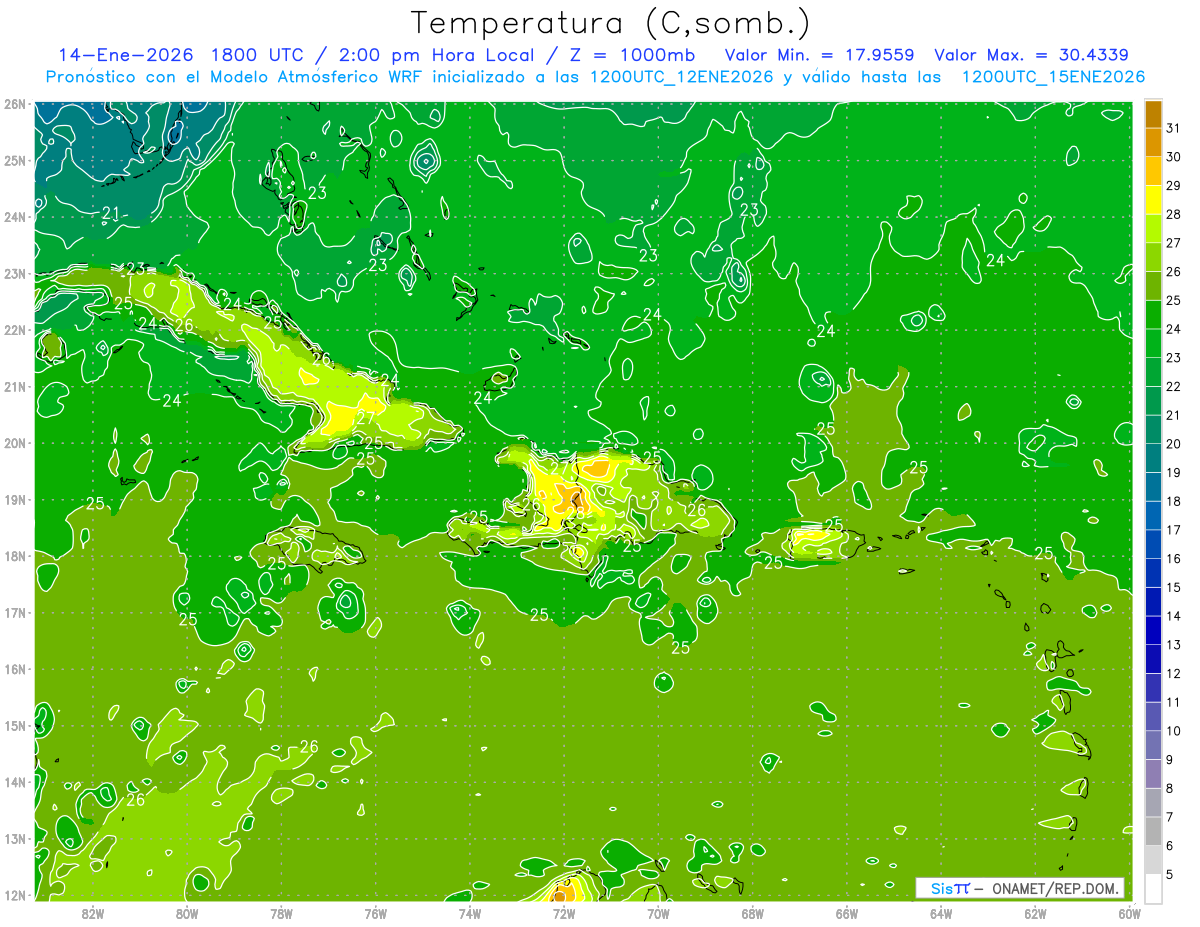The width and height of the screenshot is (1200, 927).
Task: Click the color bar label '30'
Action: 1173,157
